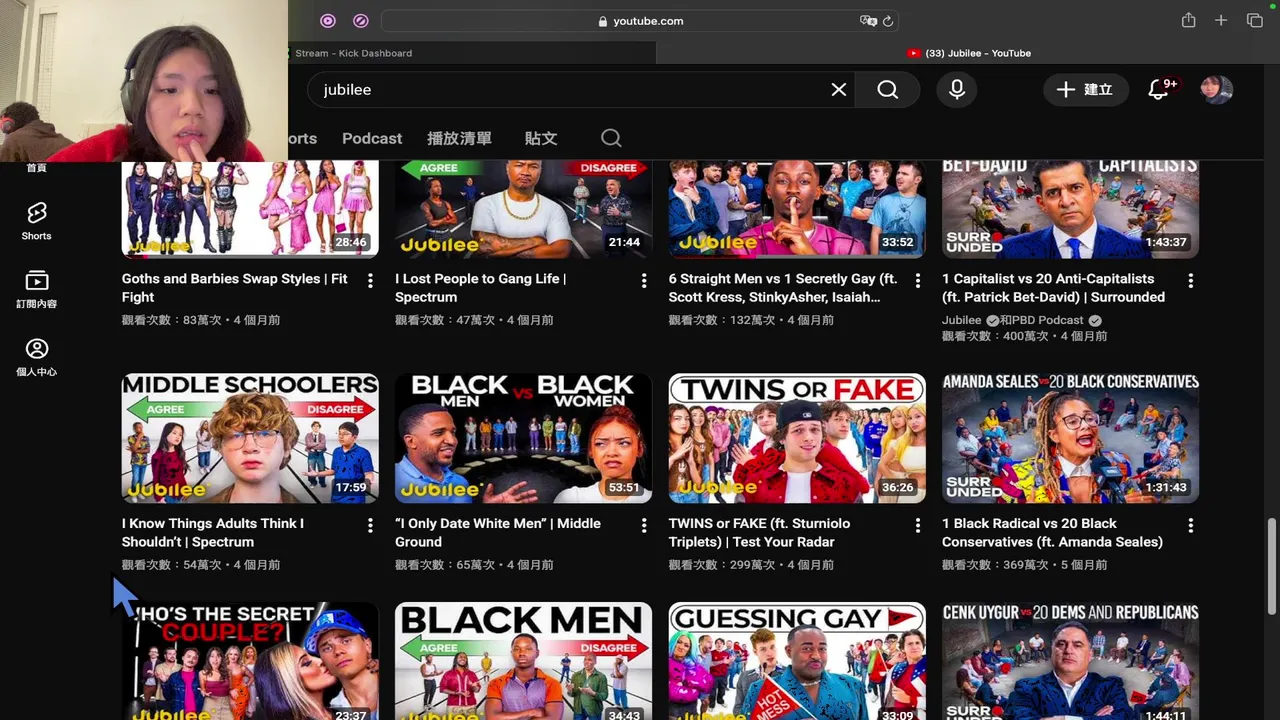The width and height of the screenshot is (1280, 720).
Task: Play the Black Men vs Black Women thumbnail
Action: point(523,438)
